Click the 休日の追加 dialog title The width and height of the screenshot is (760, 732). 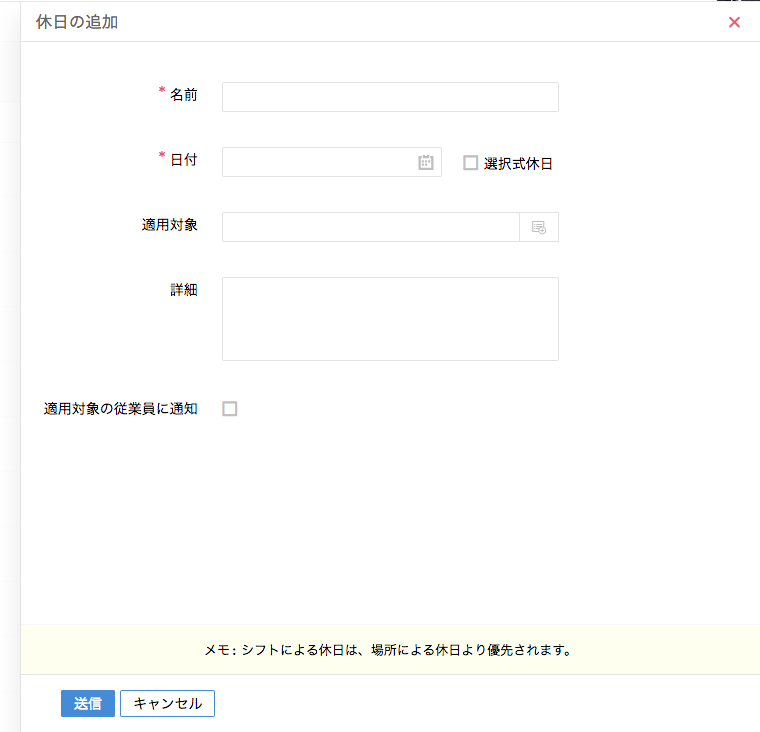(x=77, y=22)
